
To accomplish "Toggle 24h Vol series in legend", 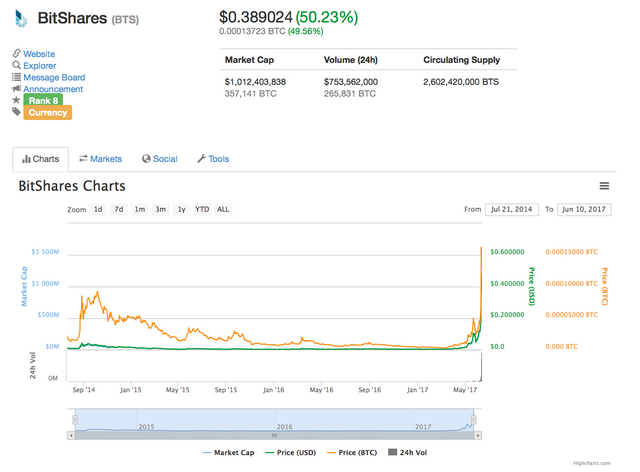I will (x=407, y=452).
